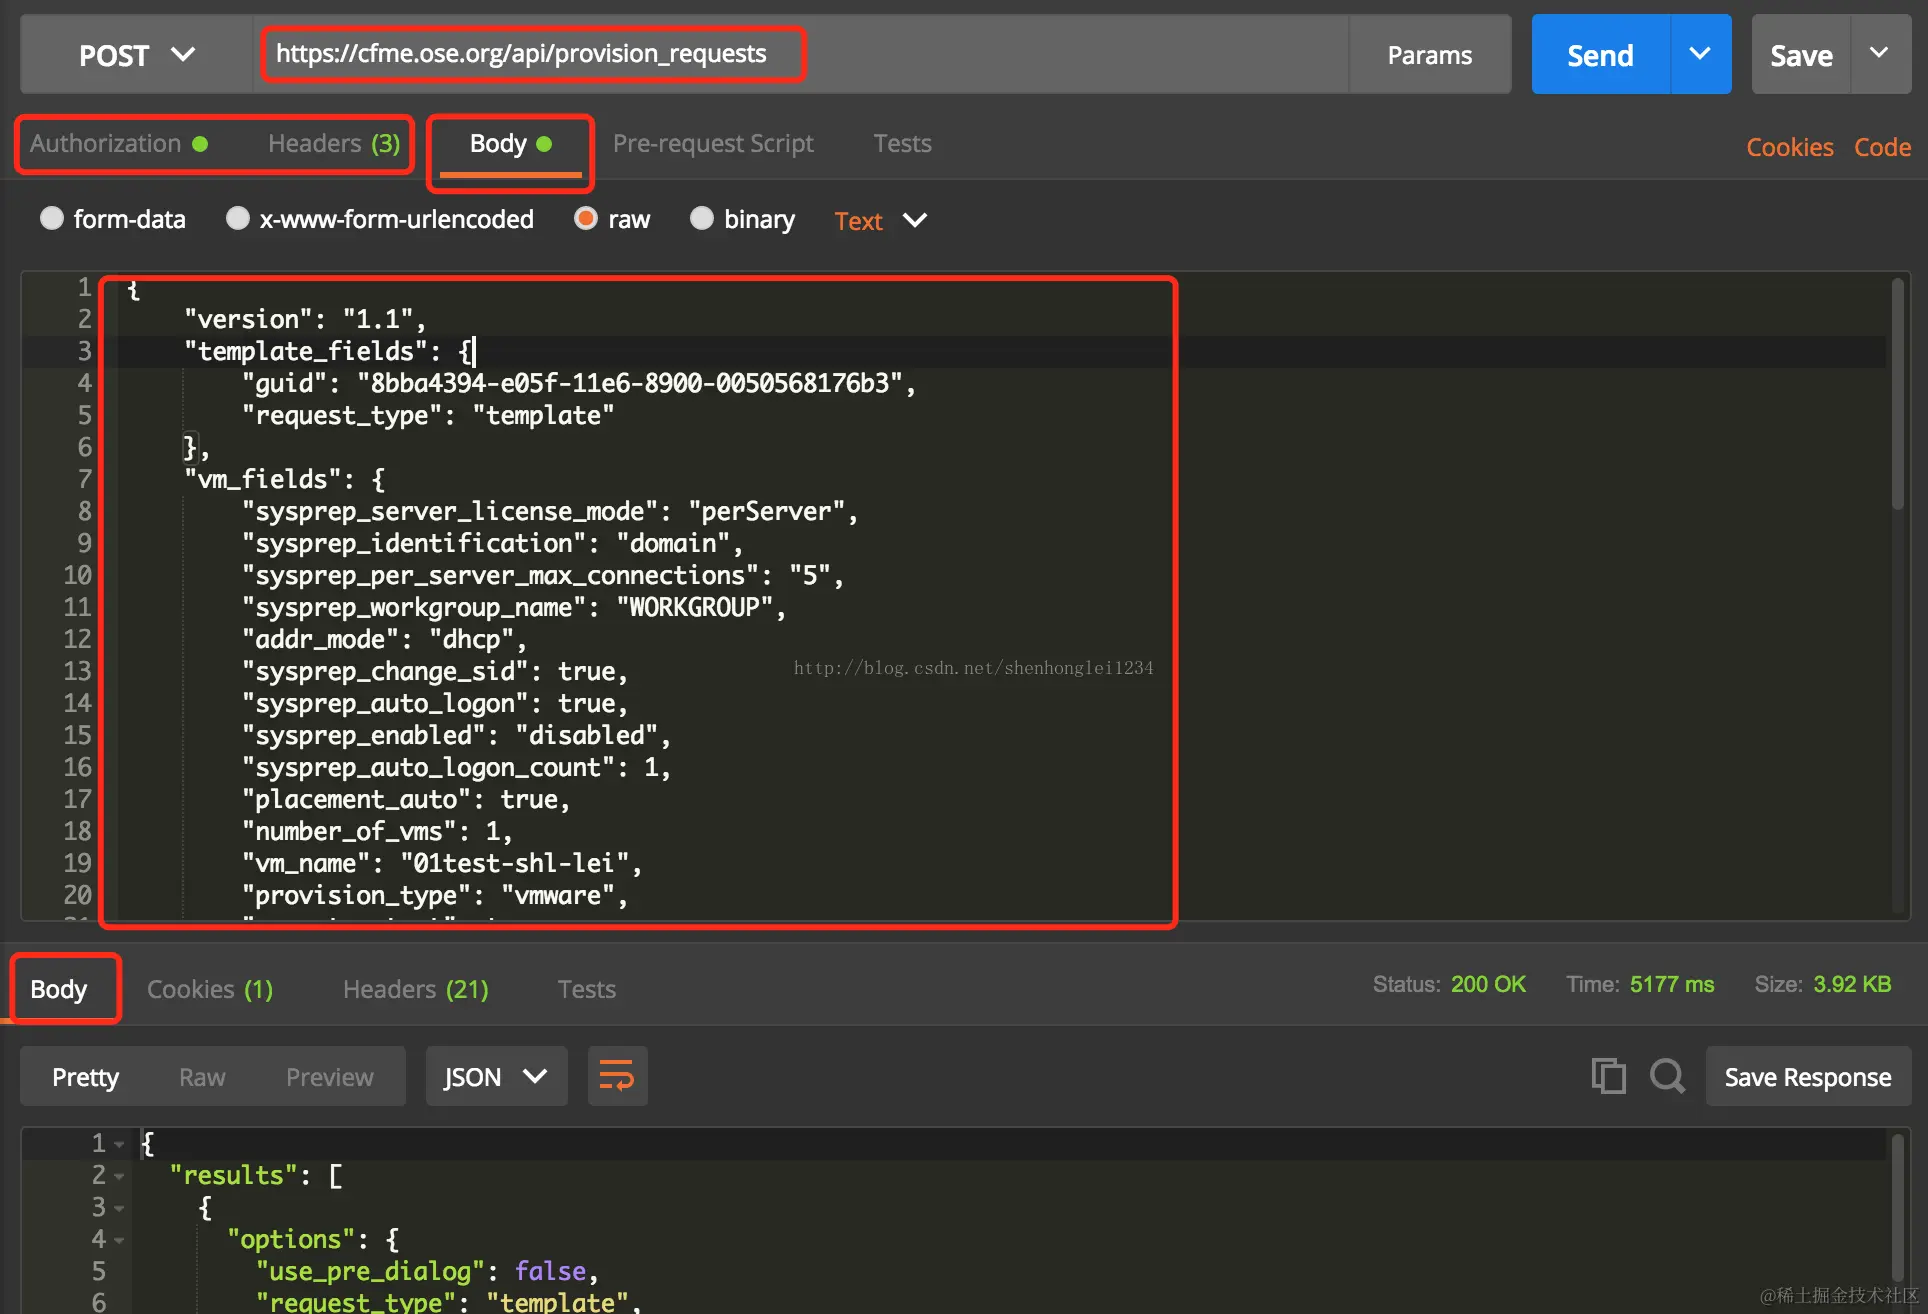This screenshot has height=1314, width=1928.
Task: Collapse line 4 "options" fold arrow
Action: (119, 1240)
